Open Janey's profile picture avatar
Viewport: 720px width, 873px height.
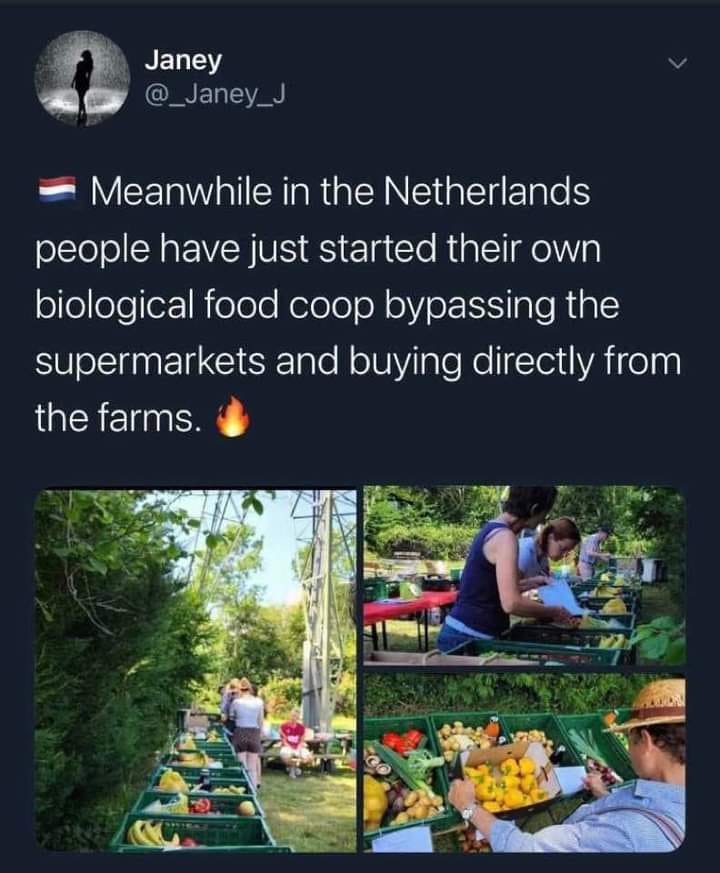tap(83, 77)
